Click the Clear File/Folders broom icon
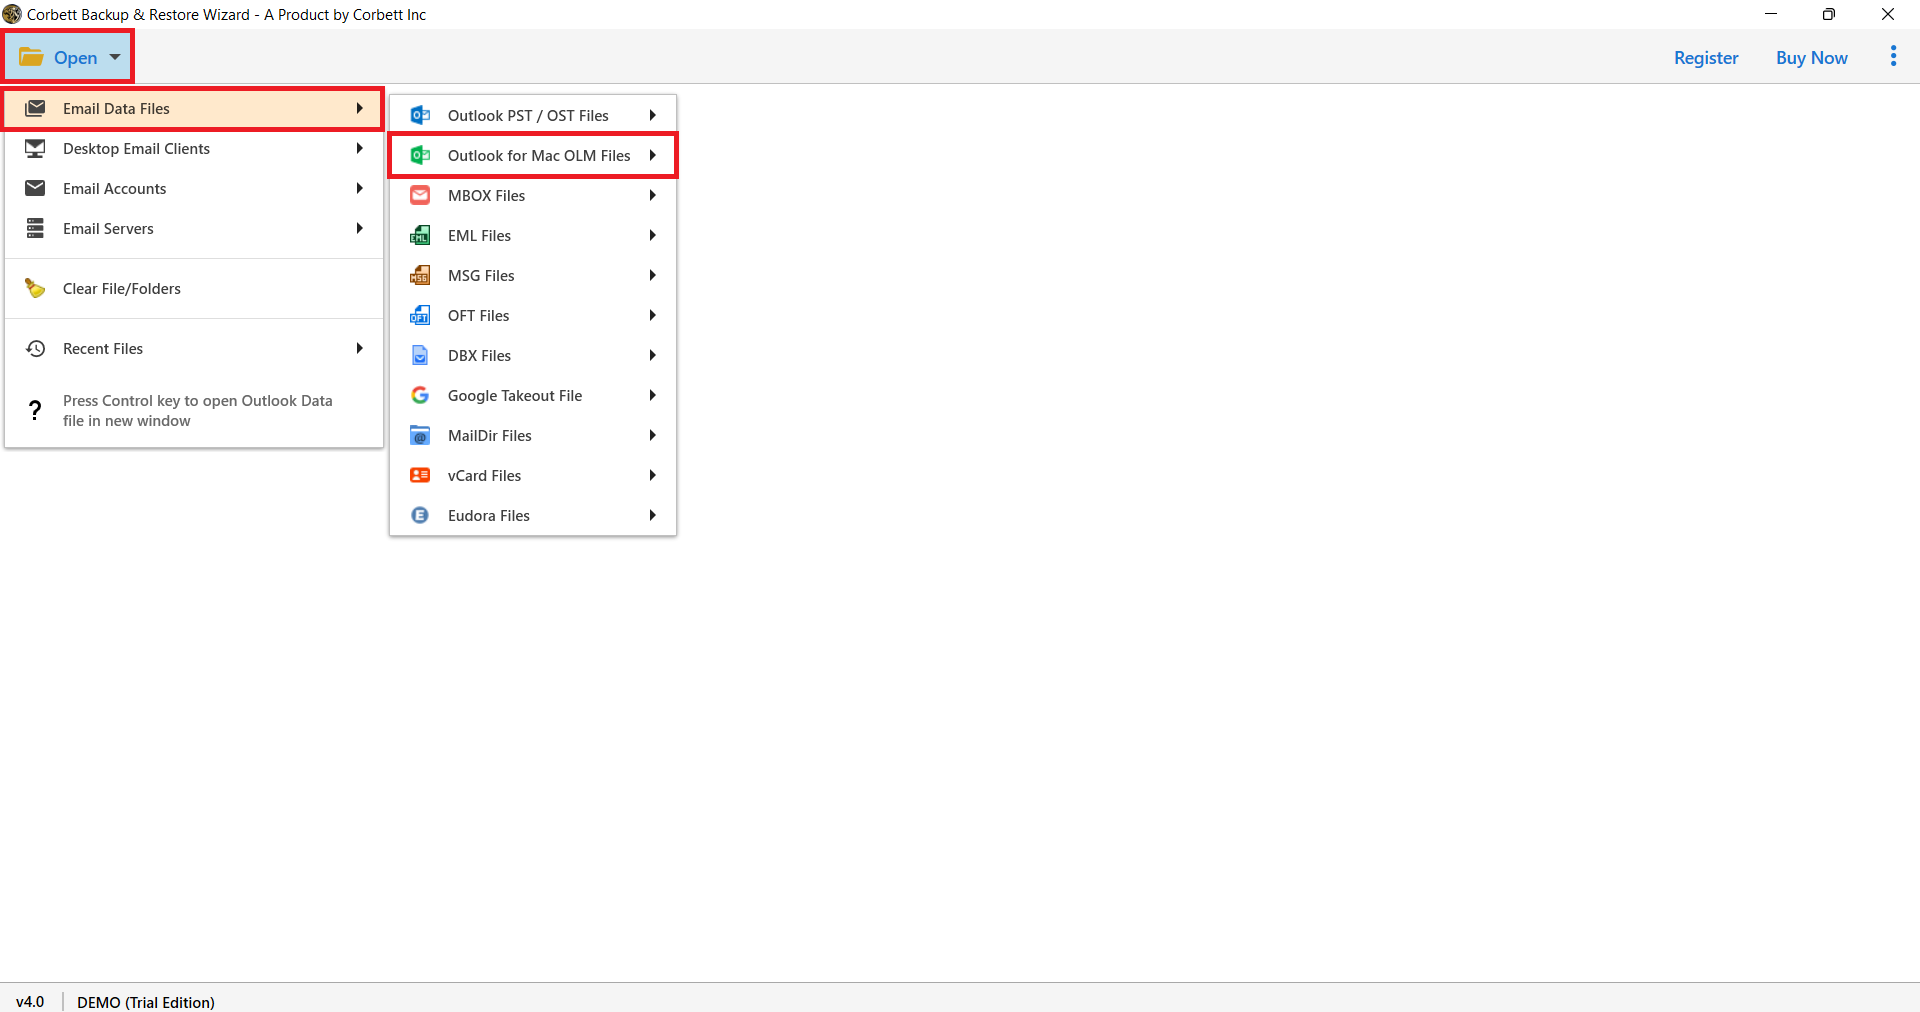The height and width of the screenshot is (1012, 1920). point(35,288)
